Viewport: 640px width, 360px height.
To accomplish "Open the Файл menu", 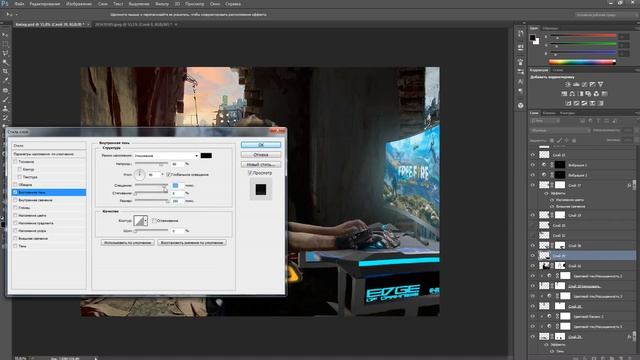I will [x=19, y=4].
